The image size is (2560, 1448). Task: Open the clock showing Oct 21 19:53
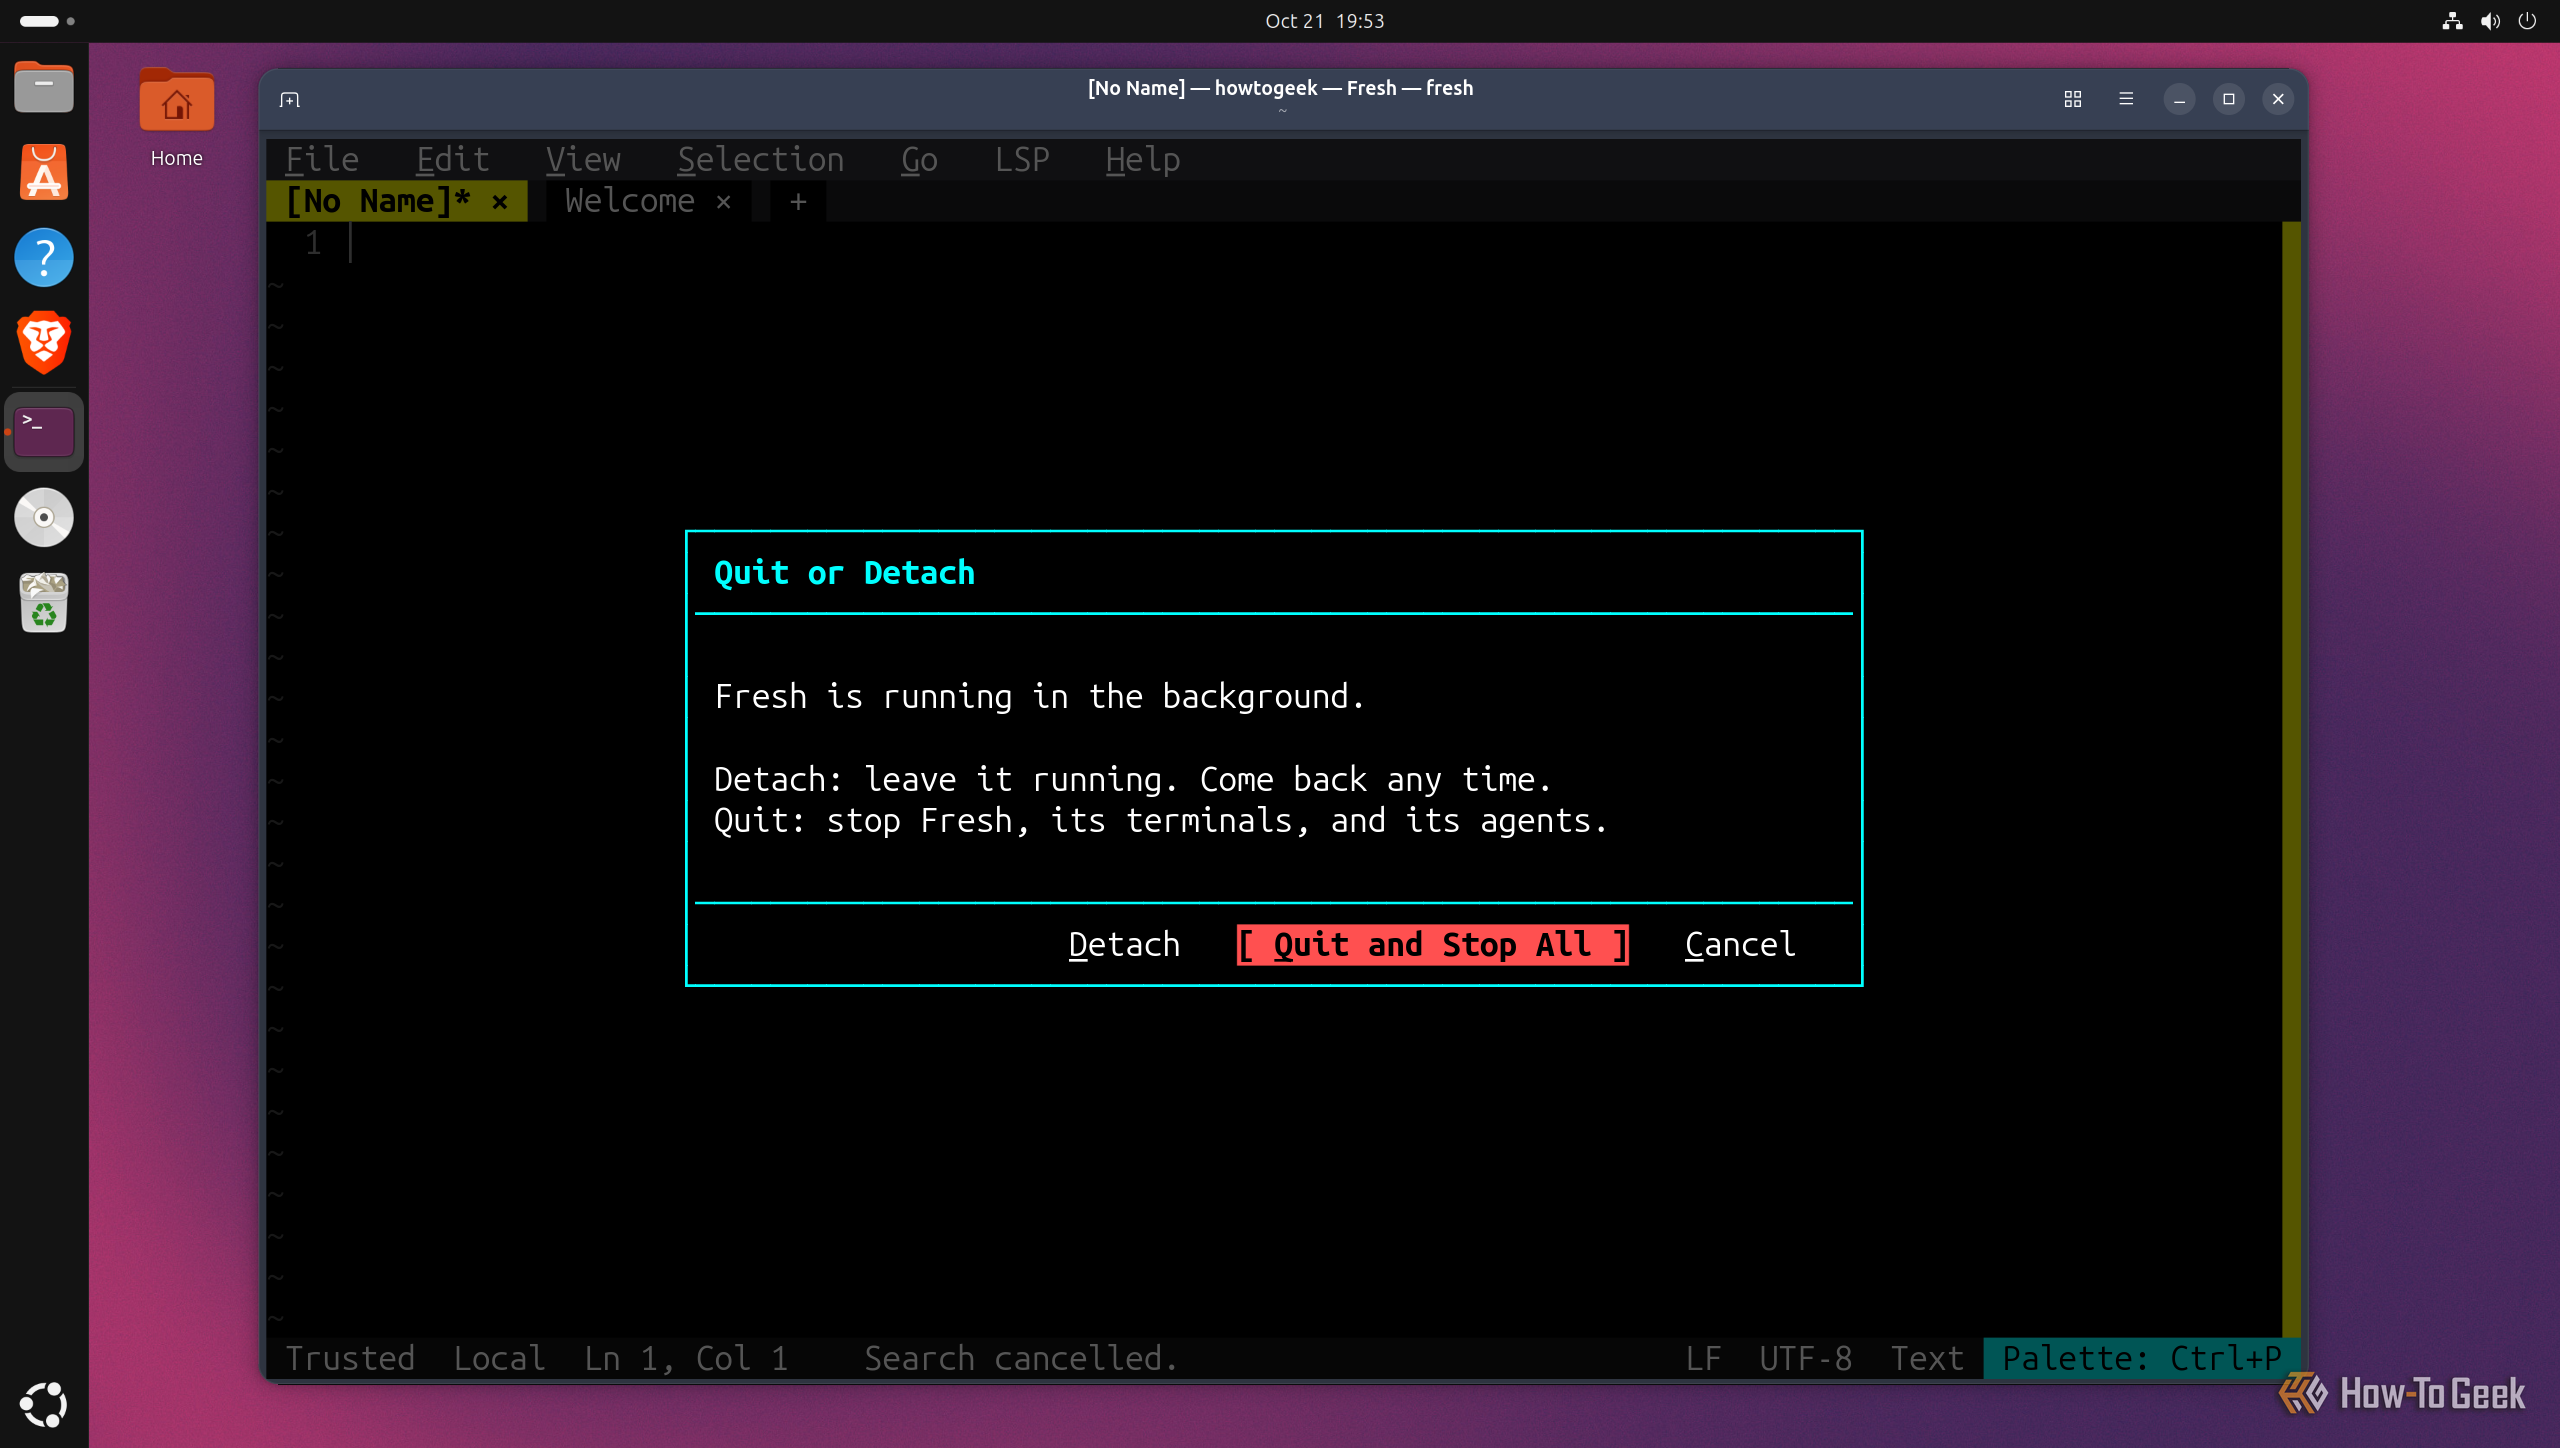coord(1324,21)
